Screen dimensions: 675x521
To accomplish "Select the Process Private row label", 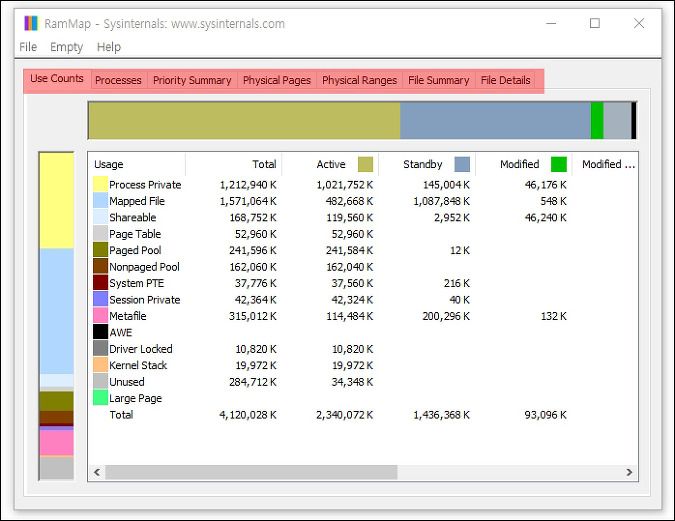I will click(x=145, y=185).
